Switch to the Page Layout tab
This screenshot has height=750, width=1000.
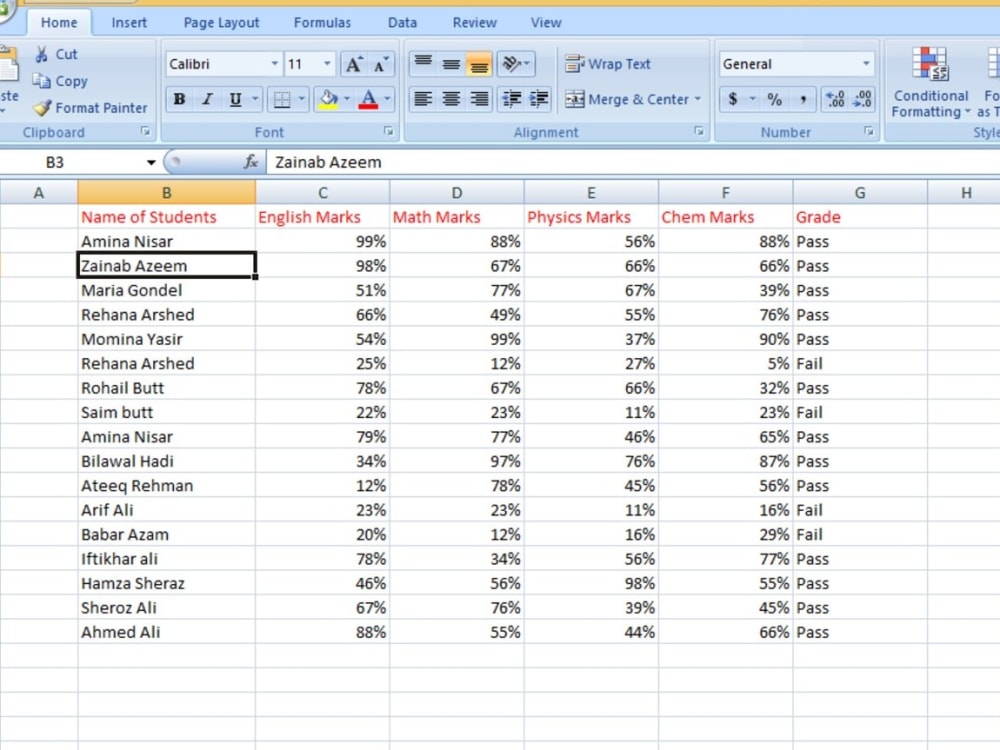point(221,23)
